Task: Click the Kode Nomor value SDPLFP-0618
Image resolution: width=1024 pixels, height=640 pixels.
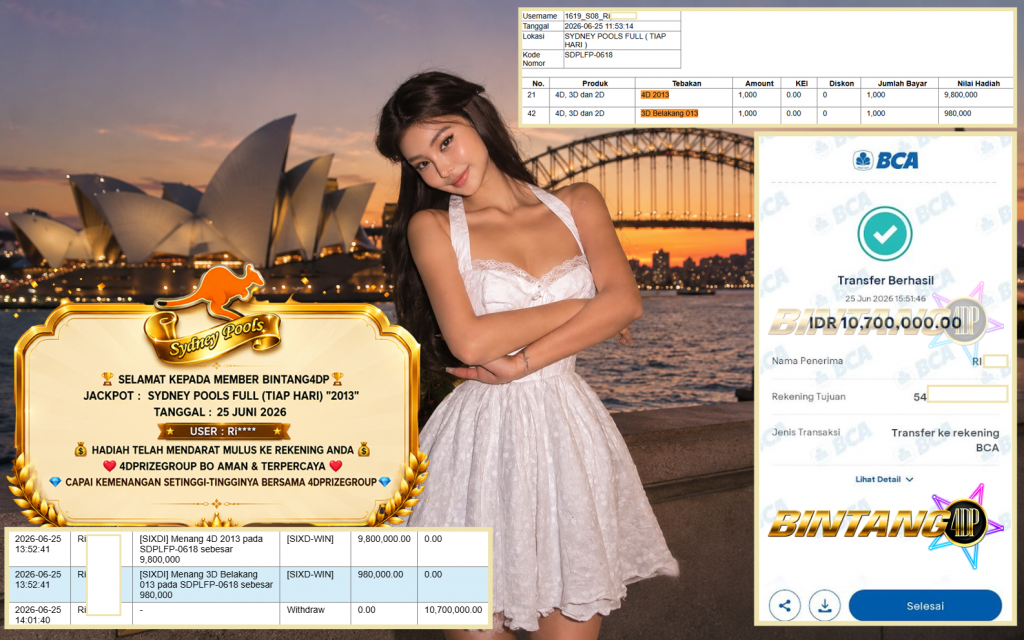Action: point(588,55)
